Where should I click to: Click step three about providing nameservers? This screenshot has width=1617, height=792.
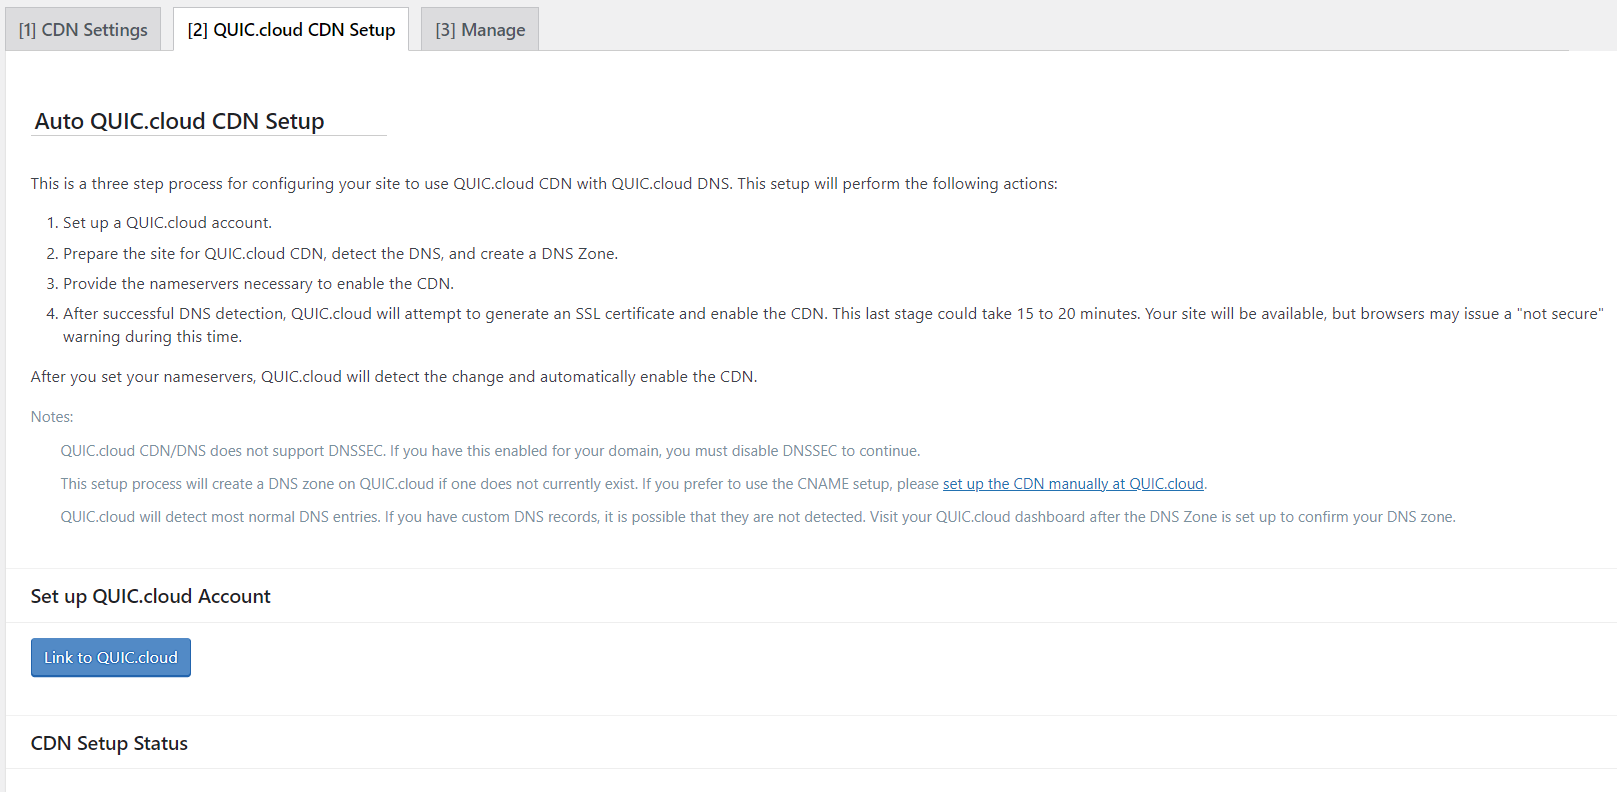click(258, 284)
